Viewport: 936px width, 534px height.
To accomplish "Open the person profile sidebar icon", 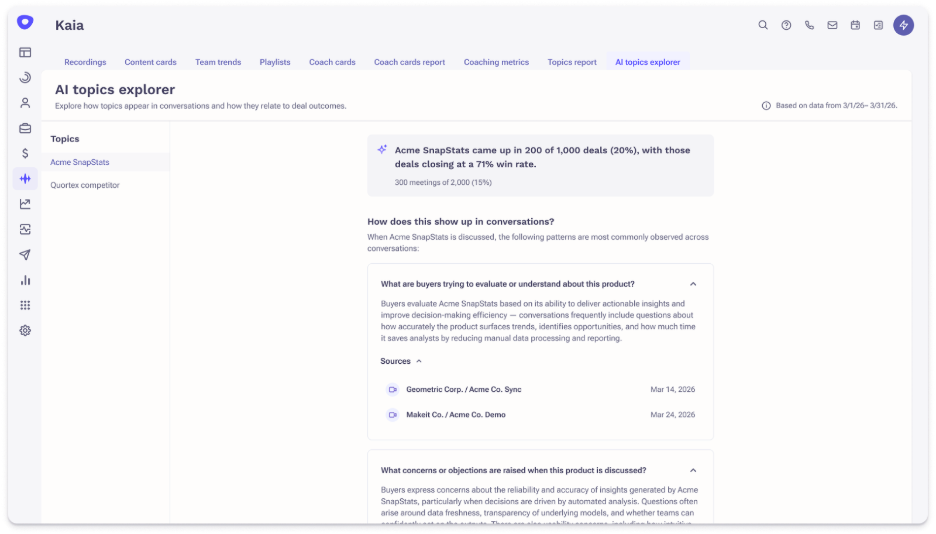I will click(x=25, y=103).
